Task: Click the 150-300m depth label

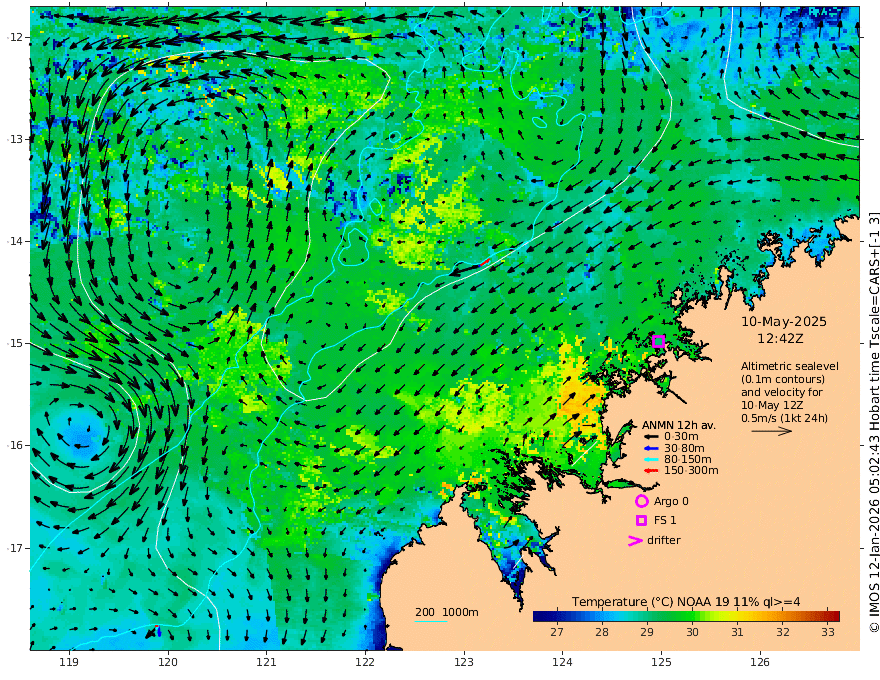Action: pyautogui.click(x=691, y=470)
